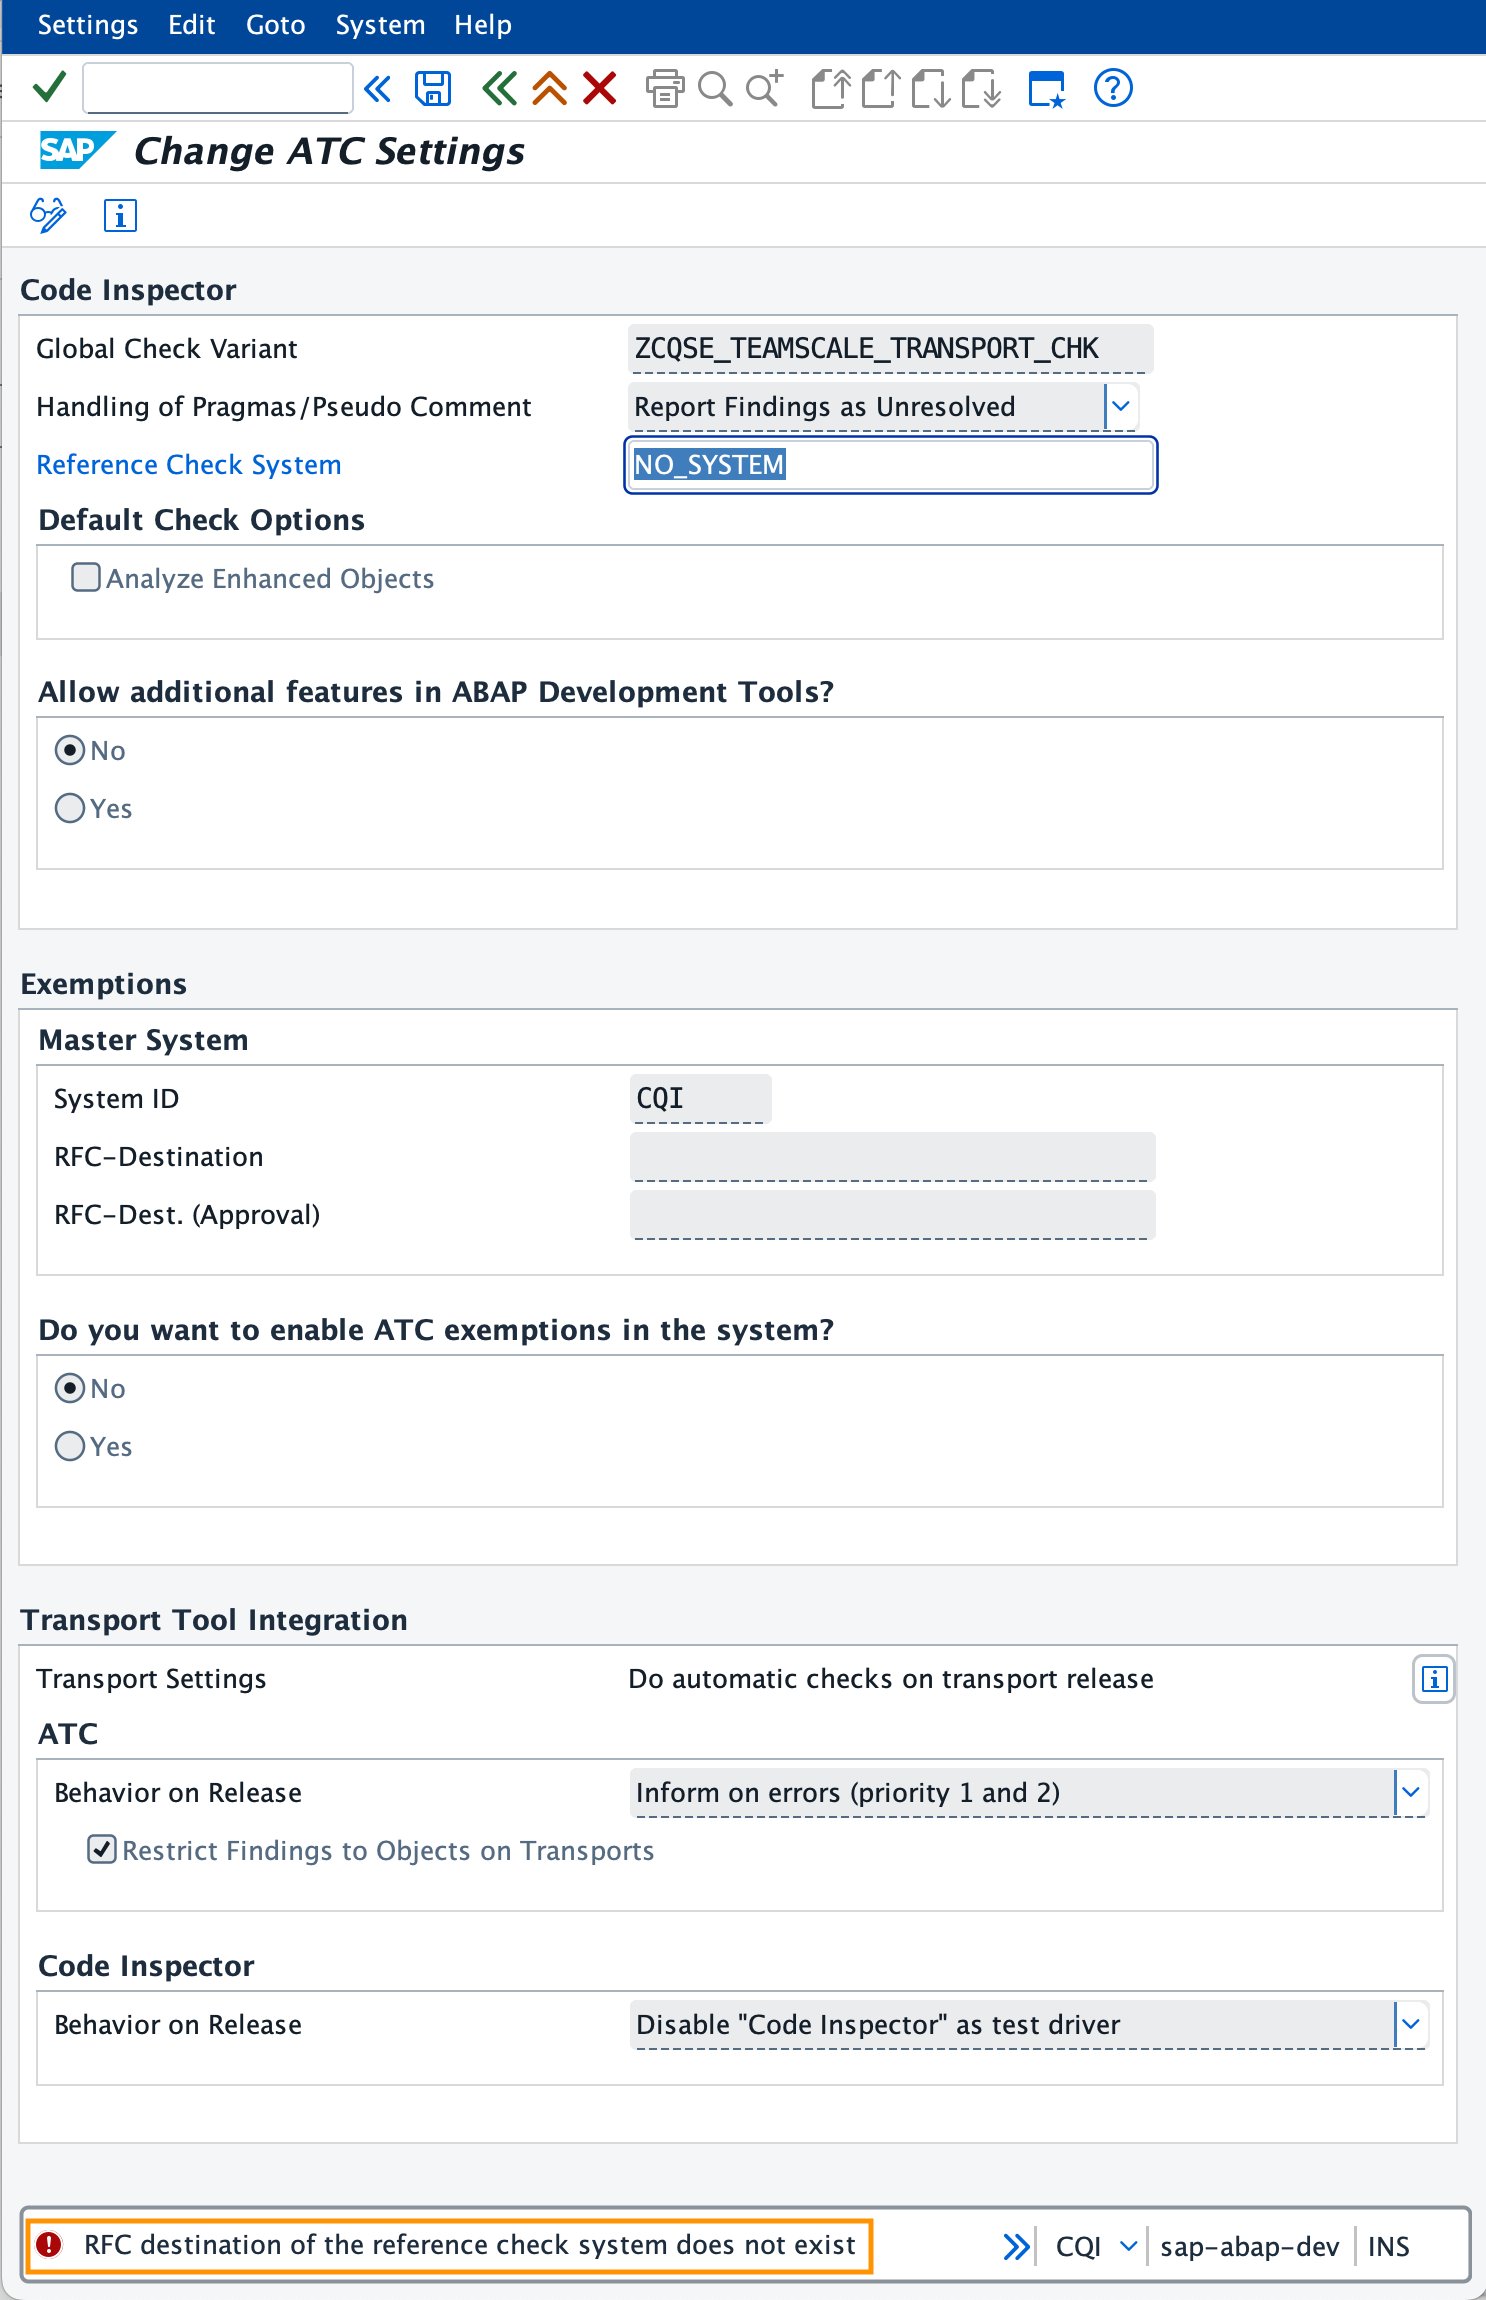Enable Analyze Enhanced Objects checkbox
Screen dimensions: 1486x2300
pyautogui.click(x=86, y=578)
